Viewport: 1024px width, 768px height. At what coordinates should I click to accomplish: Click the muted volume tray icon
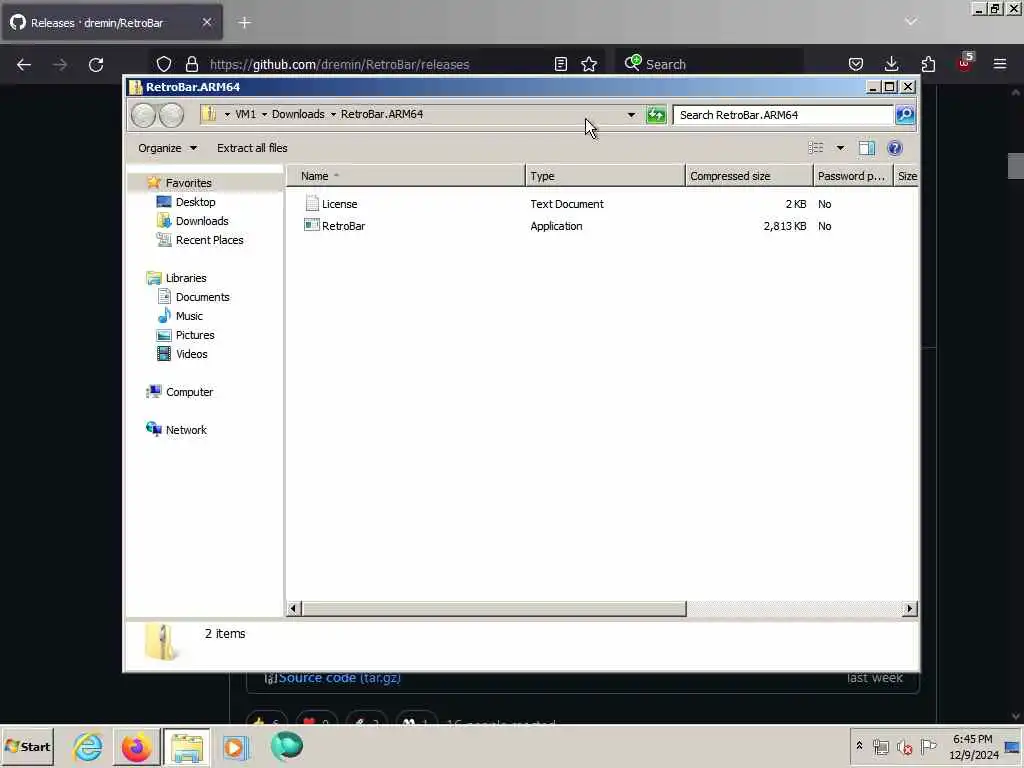(x=904, y=746)
